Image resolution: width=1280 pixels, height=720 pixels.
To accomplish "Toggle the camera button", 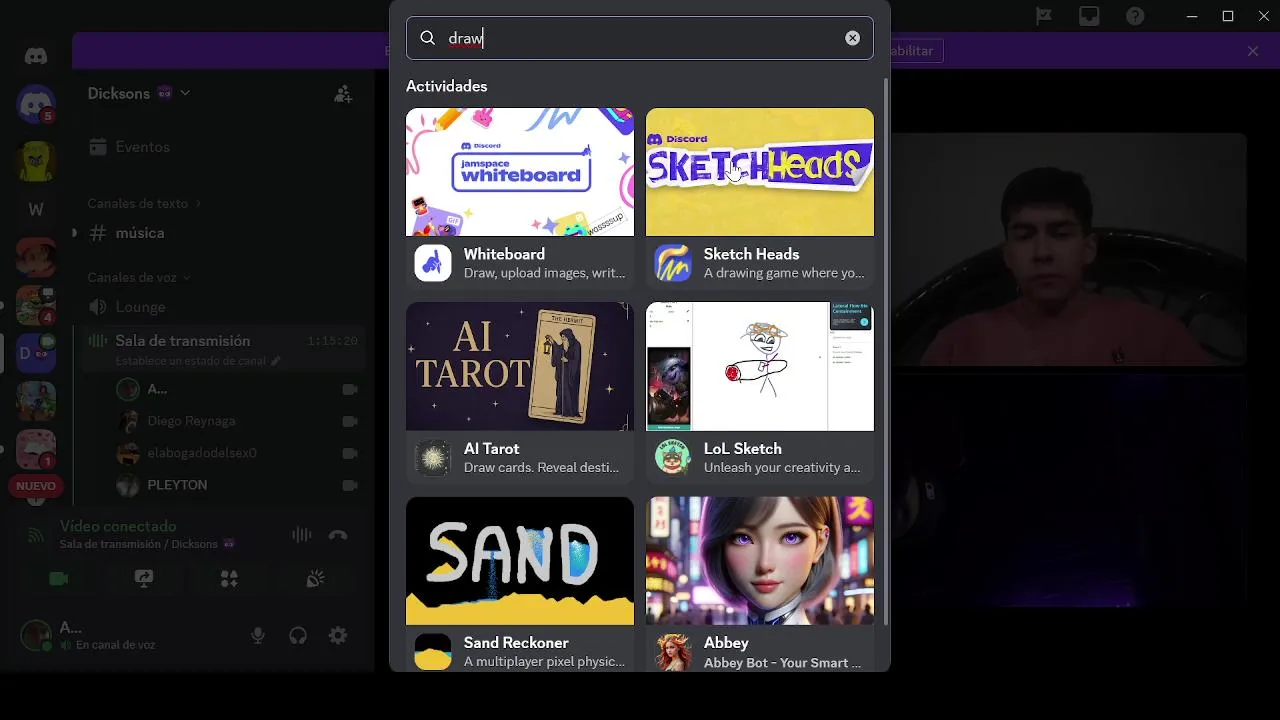I will click(x=58, y=579).
